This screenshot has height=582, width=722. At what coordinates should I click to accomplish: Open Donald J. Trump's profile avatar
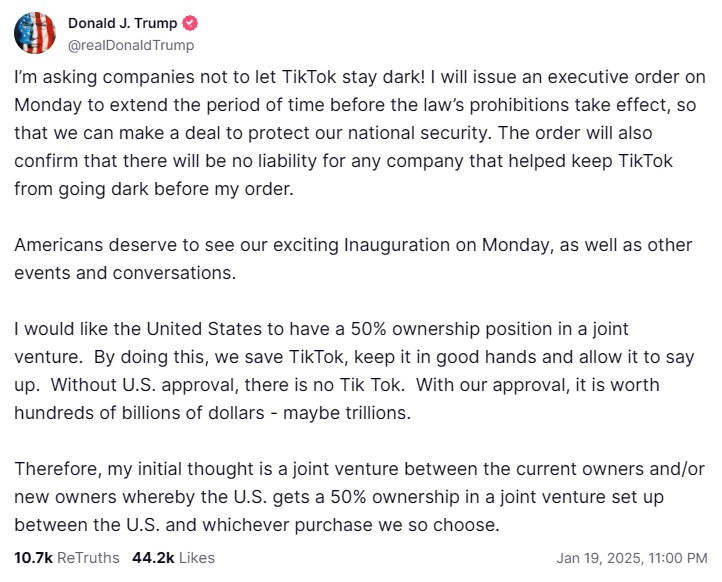pos(35,33)
